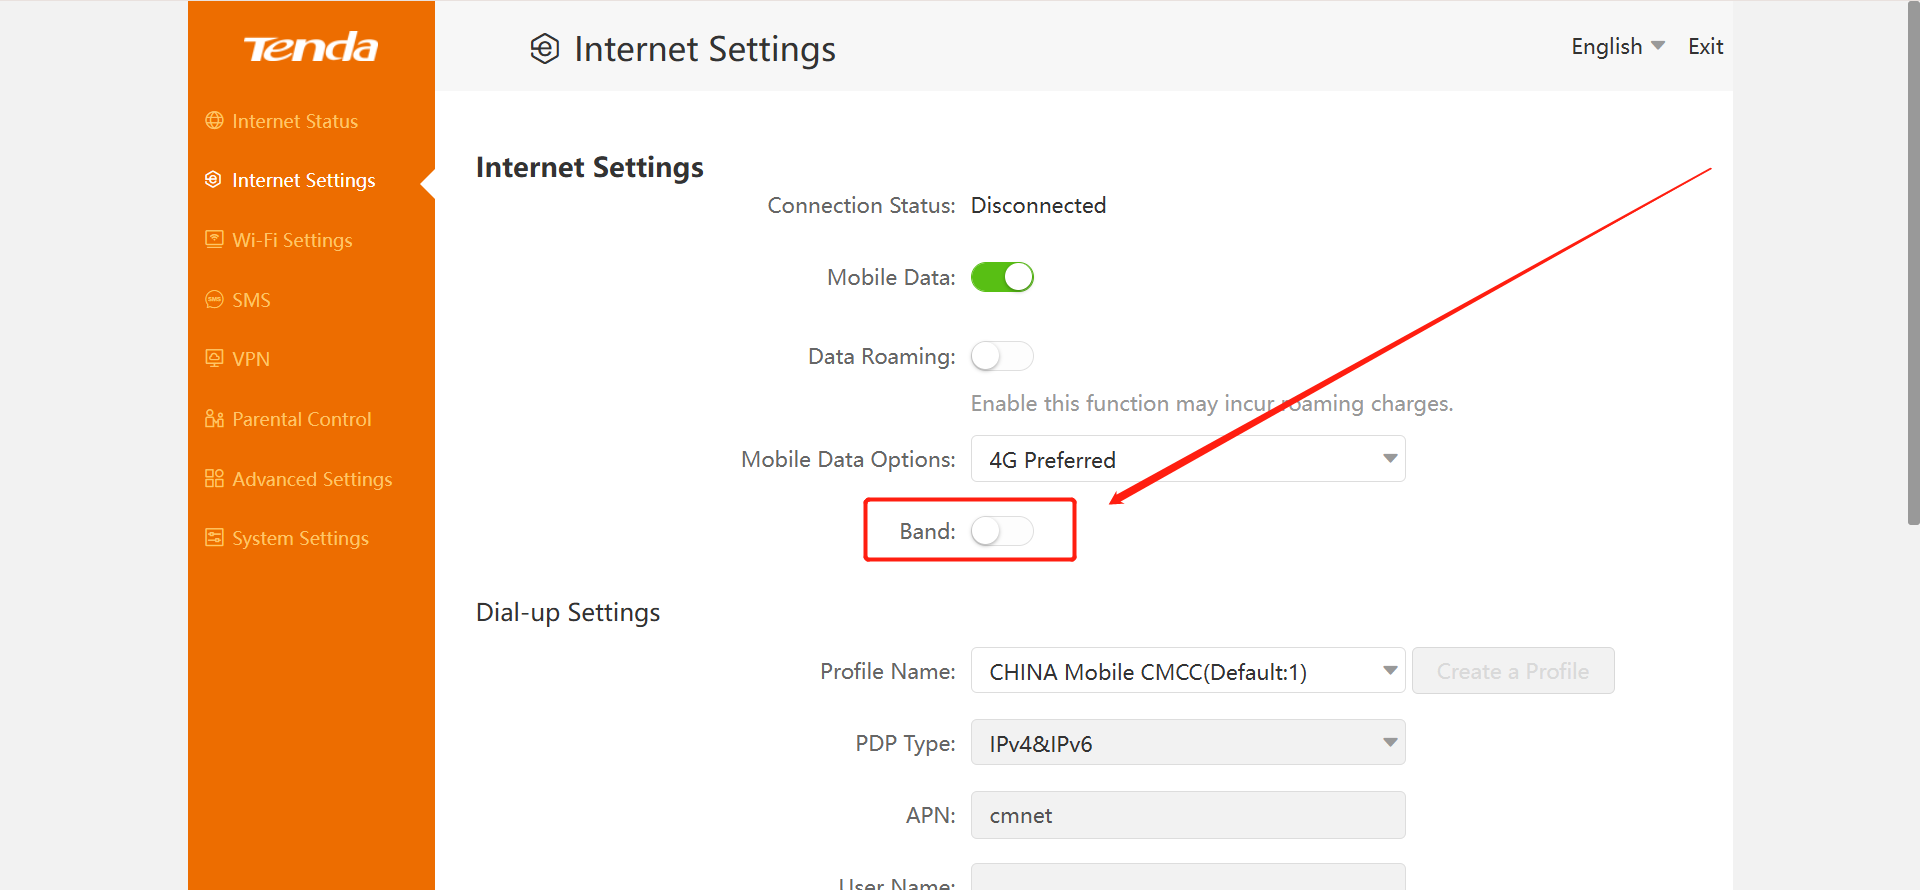
Task: Click inside the APN input field
Action: pyautogui.click(x=1187, y=815)
